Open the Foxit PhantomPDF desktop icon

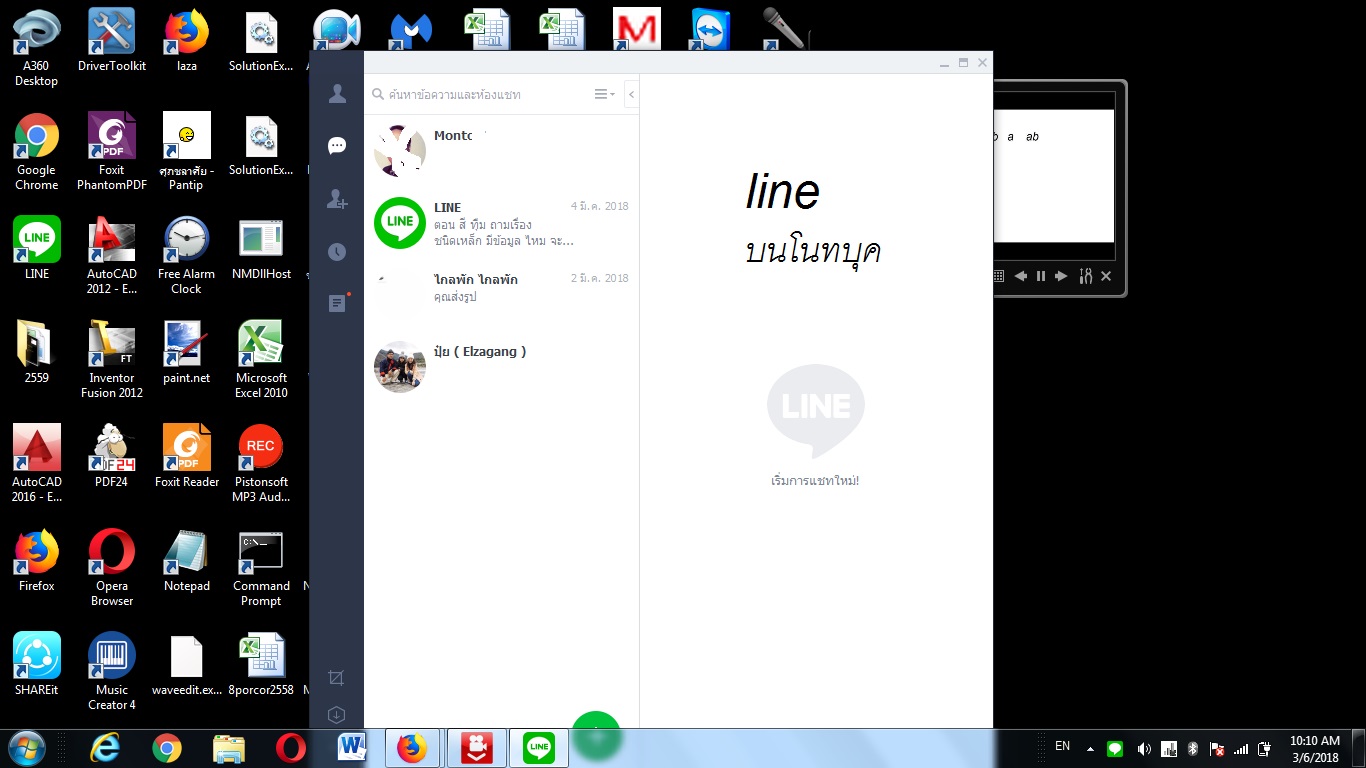112,152
